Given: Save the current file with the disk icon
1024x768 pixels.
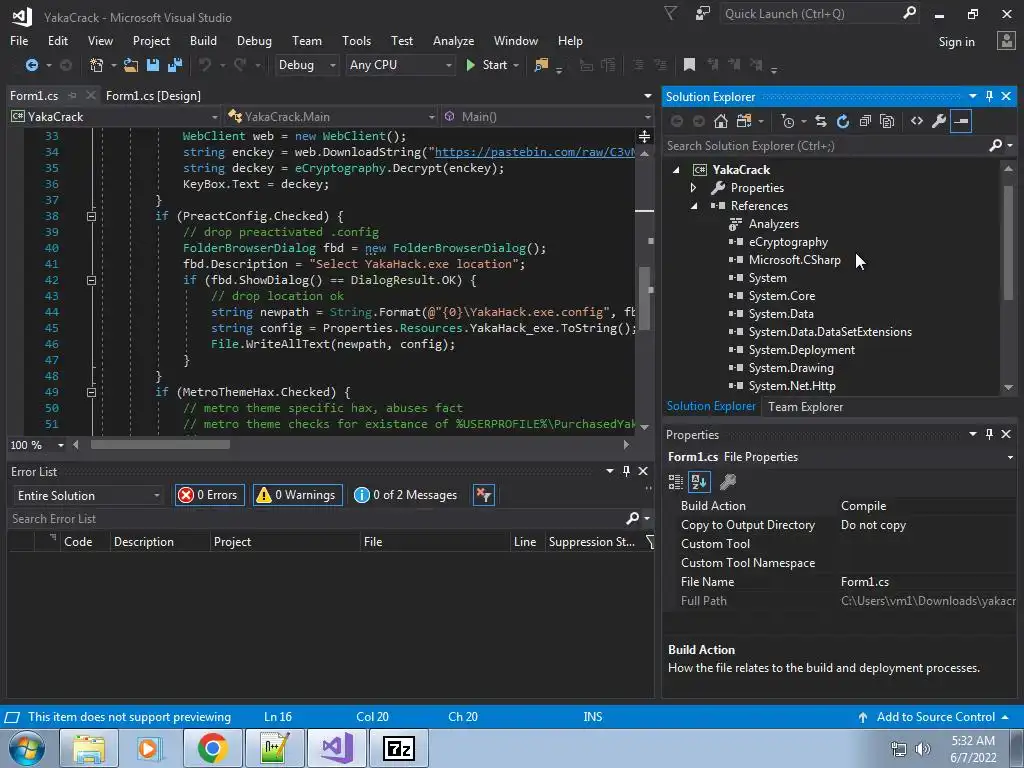Looking at the screenshot, I should click(153, 65).
